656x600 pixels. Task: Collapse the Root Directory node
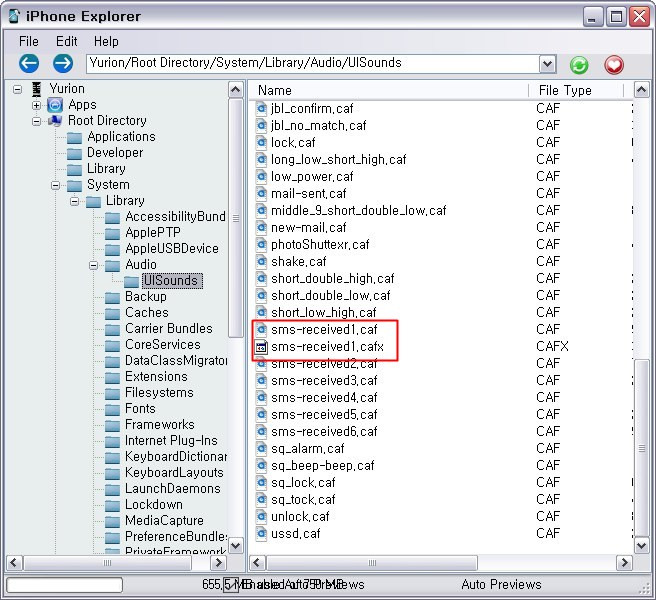[x=36, y=121]
